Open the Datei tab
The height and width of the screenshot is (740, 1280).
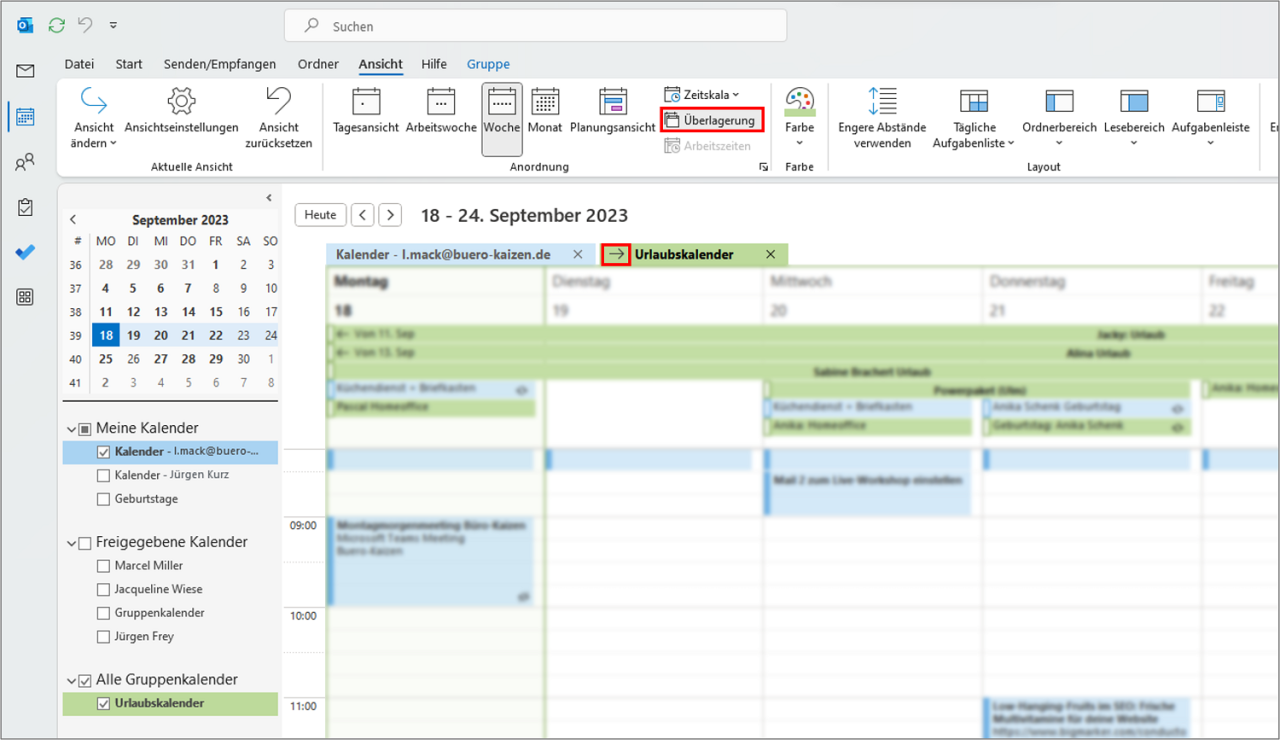79,64
